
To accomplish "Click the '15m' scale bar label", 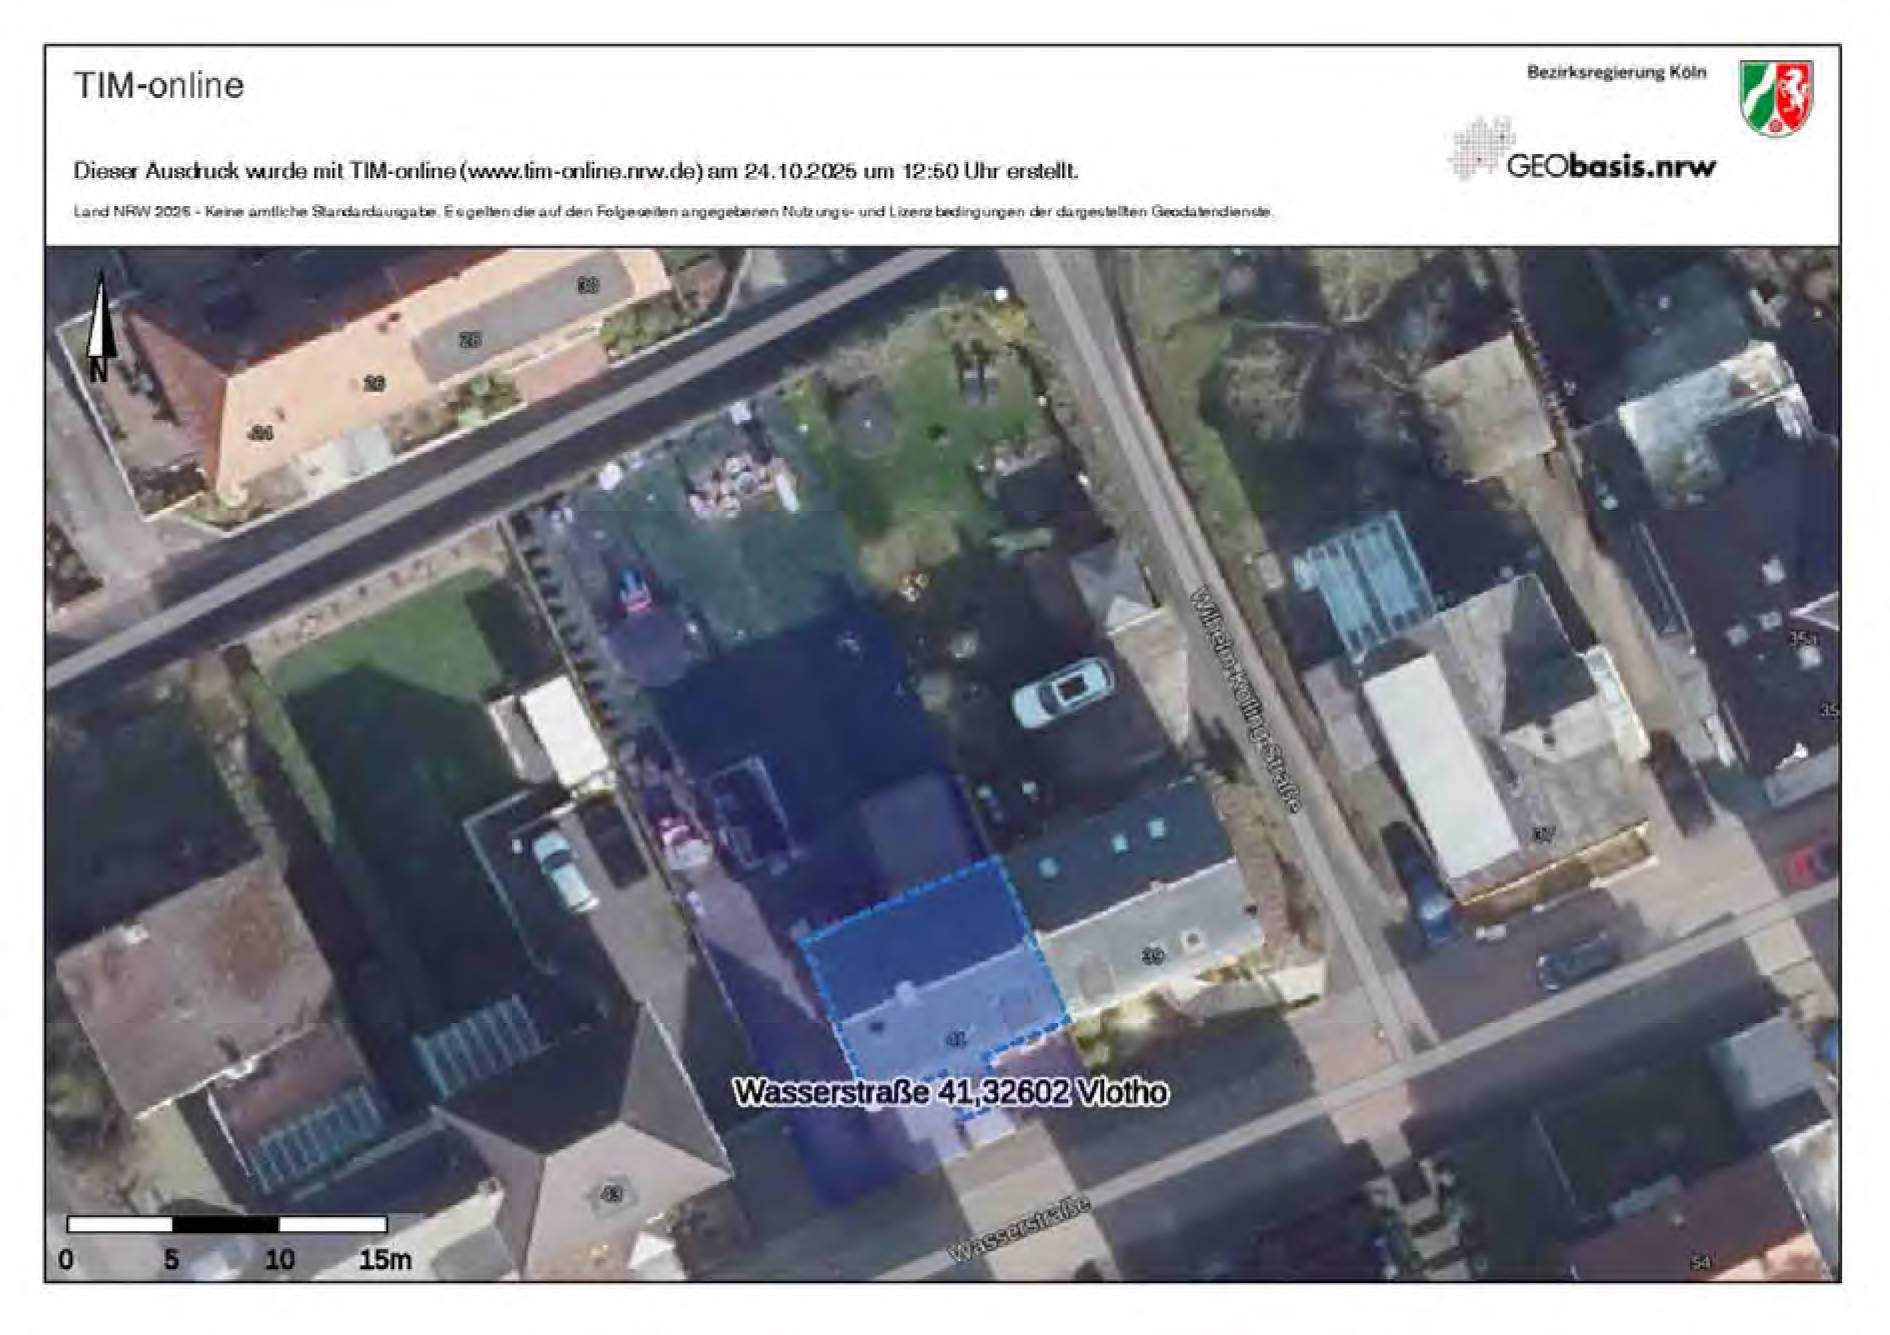I will point(386,1259).
